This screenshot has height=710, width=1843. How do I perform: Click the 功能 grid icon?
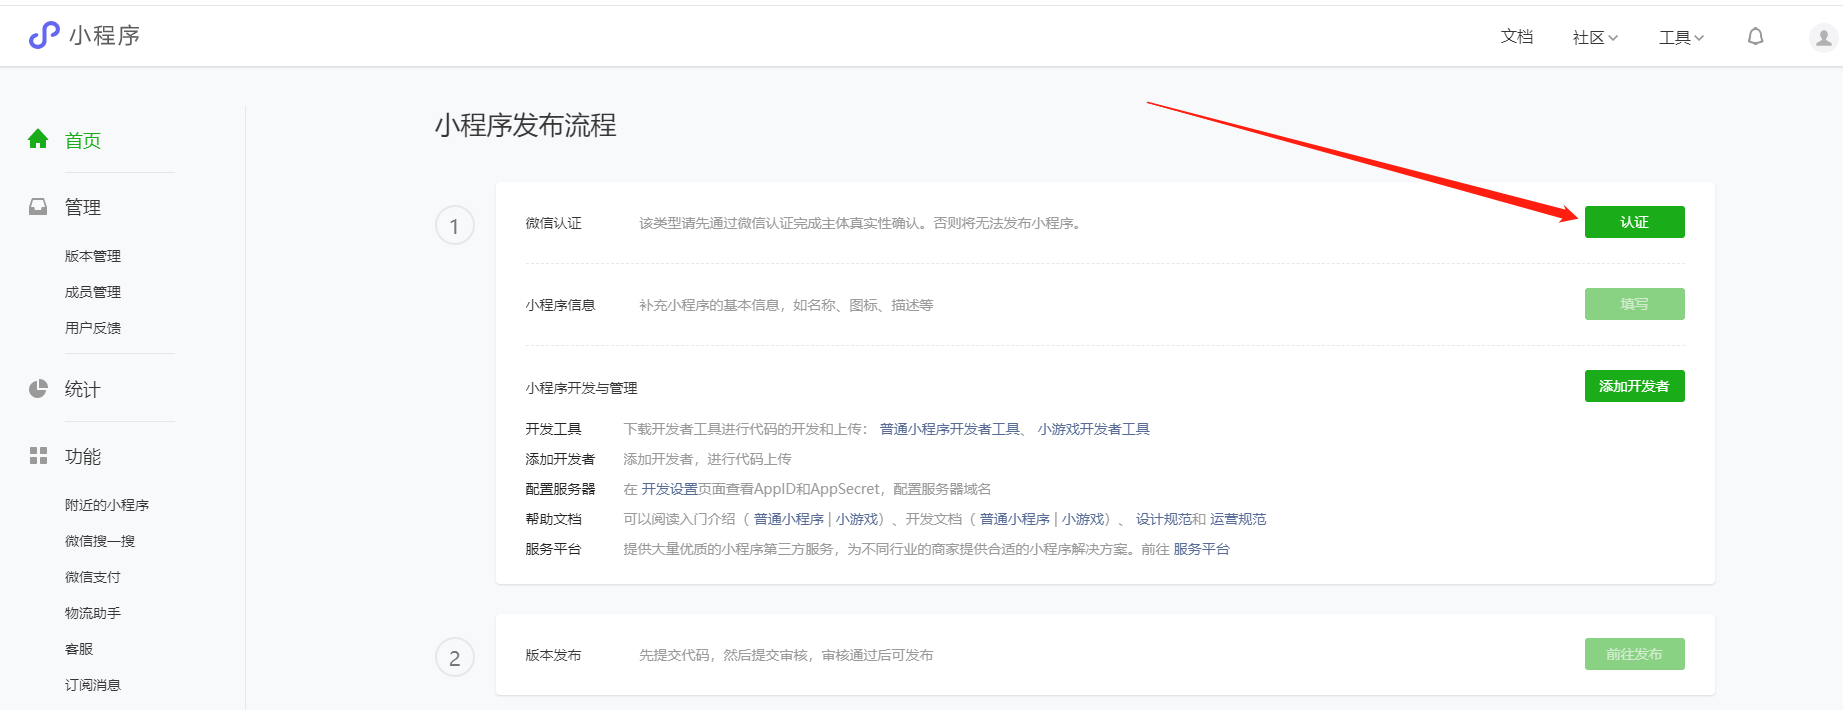pyautogui.click(x=38, y=456)
